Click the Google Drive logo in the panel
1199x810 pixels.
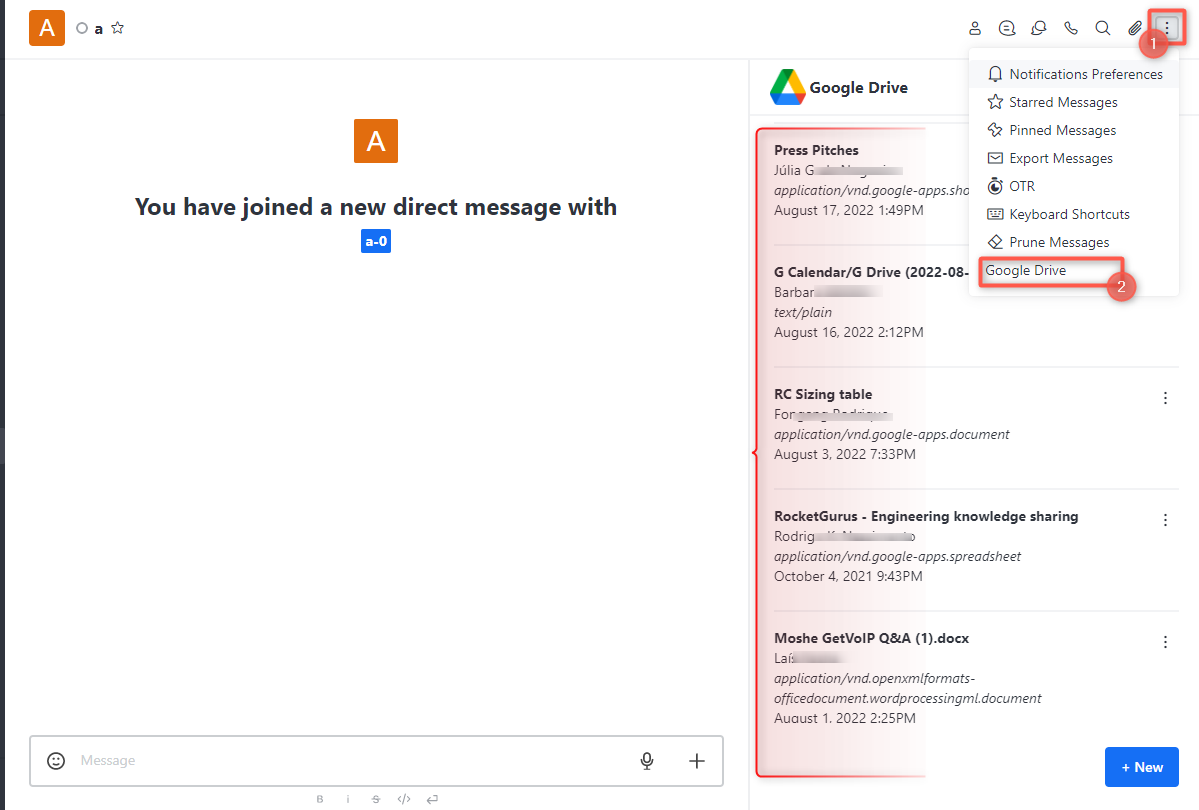tap(788, 87)
